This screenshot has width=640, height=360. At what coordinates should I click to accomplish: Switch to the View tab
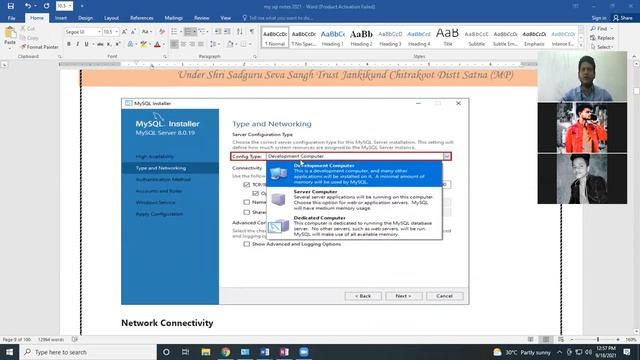pyautogui.click(x=225, y=18)
